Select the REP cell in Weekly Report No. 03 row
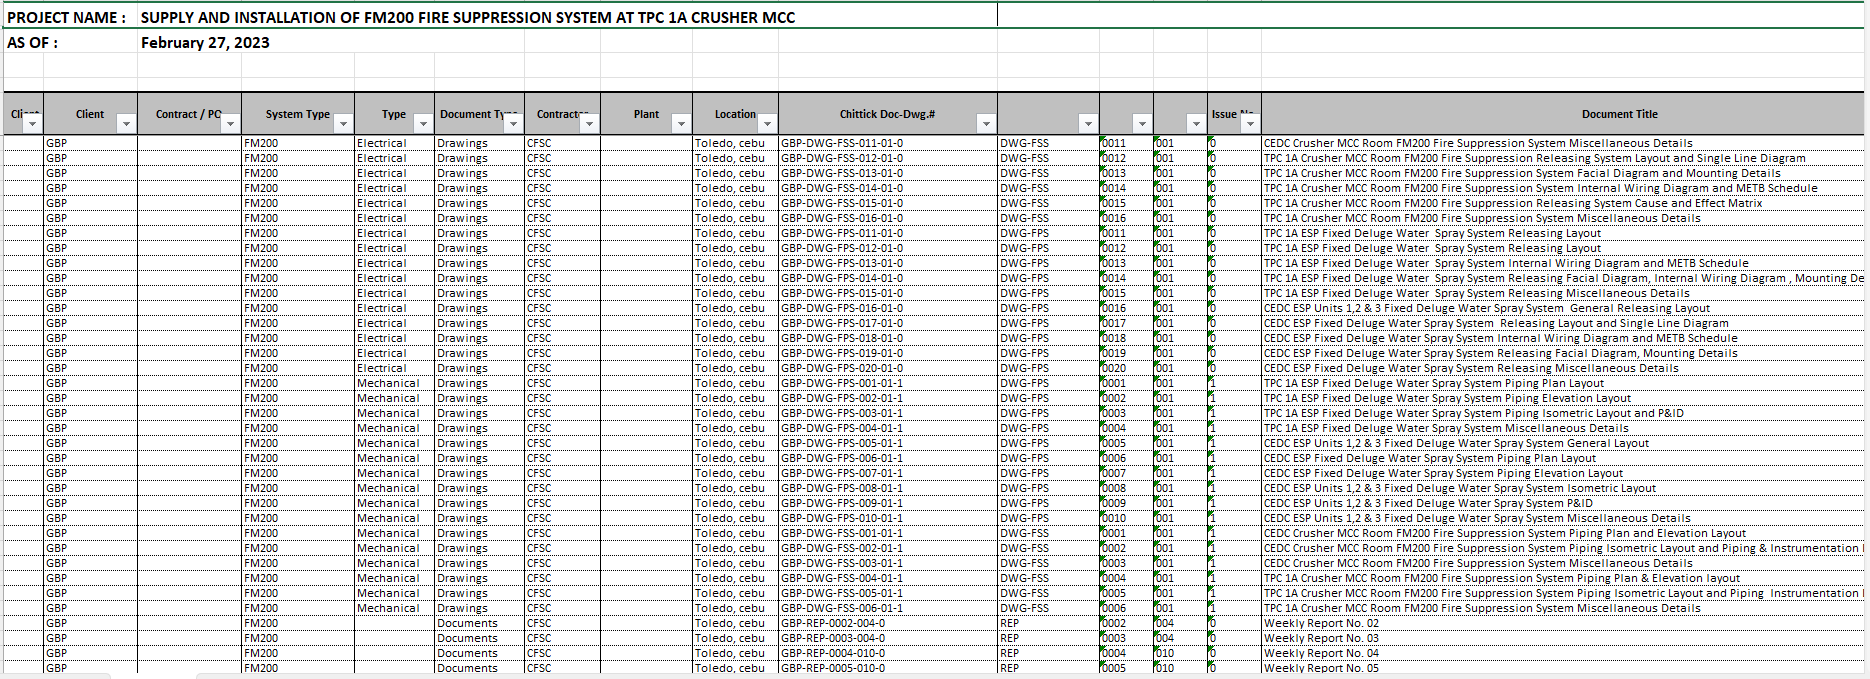The image size is (1870, 679). point(1048,638)
